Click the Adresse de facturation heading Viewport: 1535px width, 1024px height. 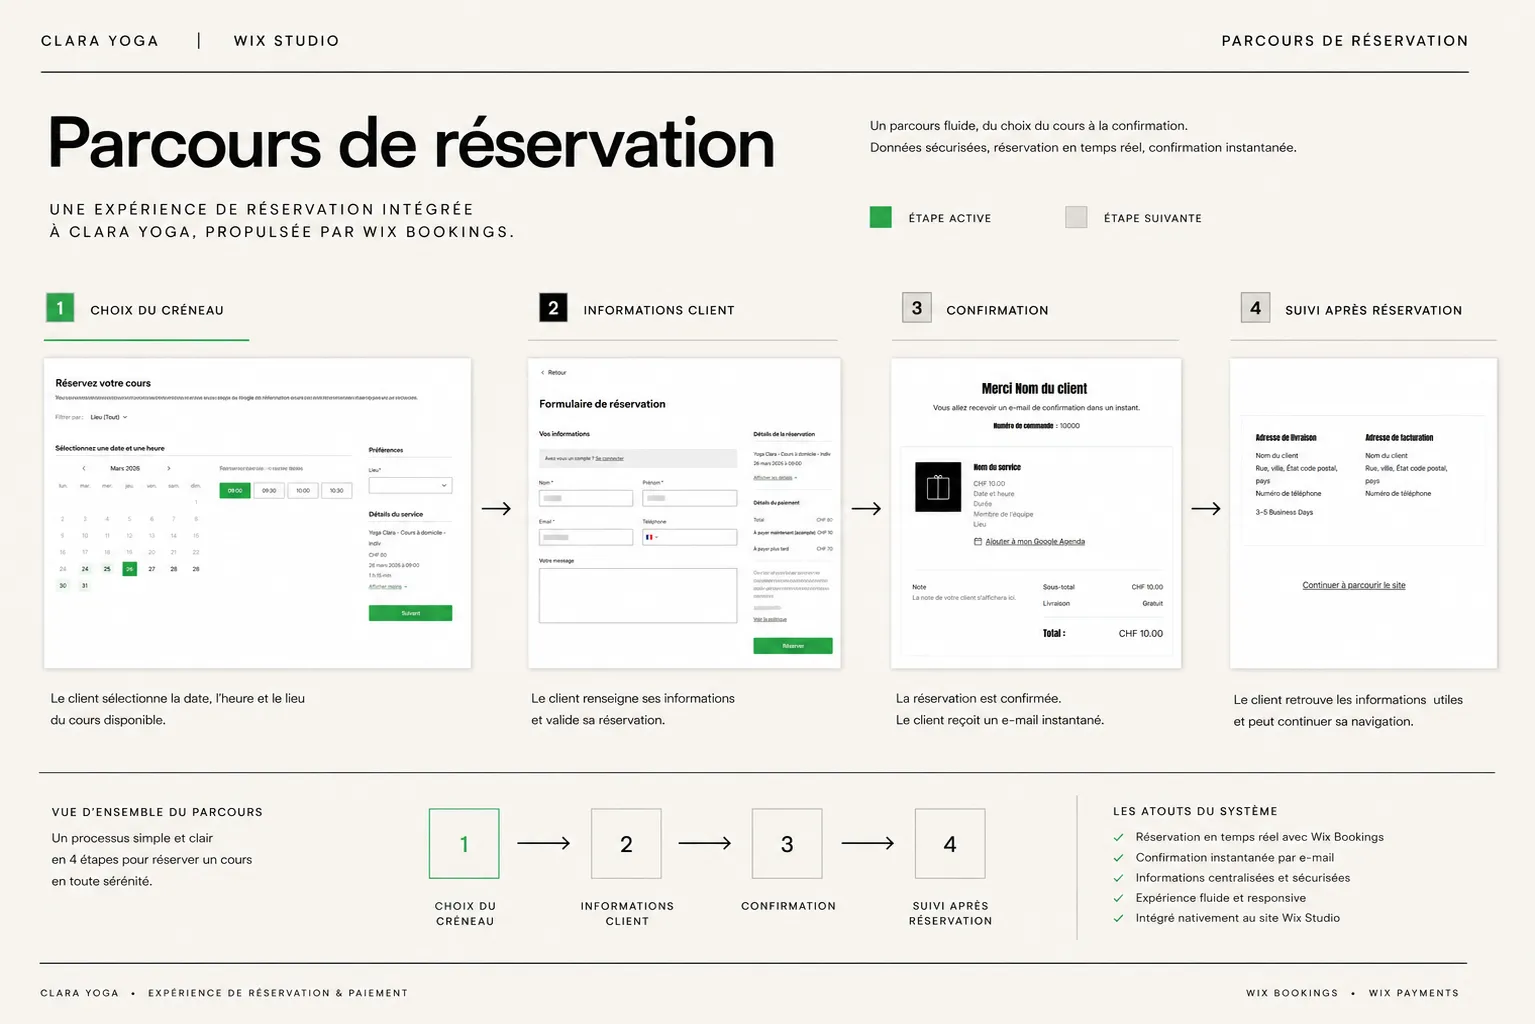[x=1399, y=437]
